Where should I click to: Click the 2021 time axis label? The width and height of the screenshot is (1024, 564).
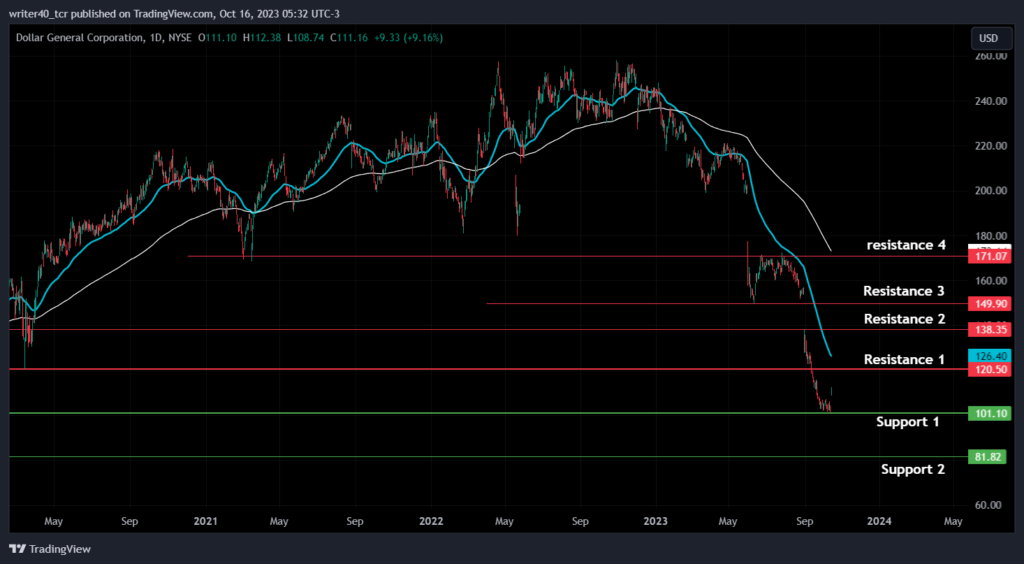pos(206,522)
